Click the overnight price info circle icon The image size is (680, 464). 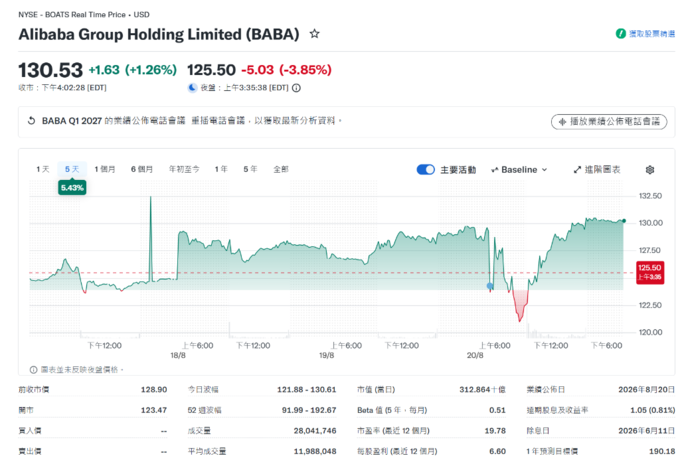(x=296, y=88)
